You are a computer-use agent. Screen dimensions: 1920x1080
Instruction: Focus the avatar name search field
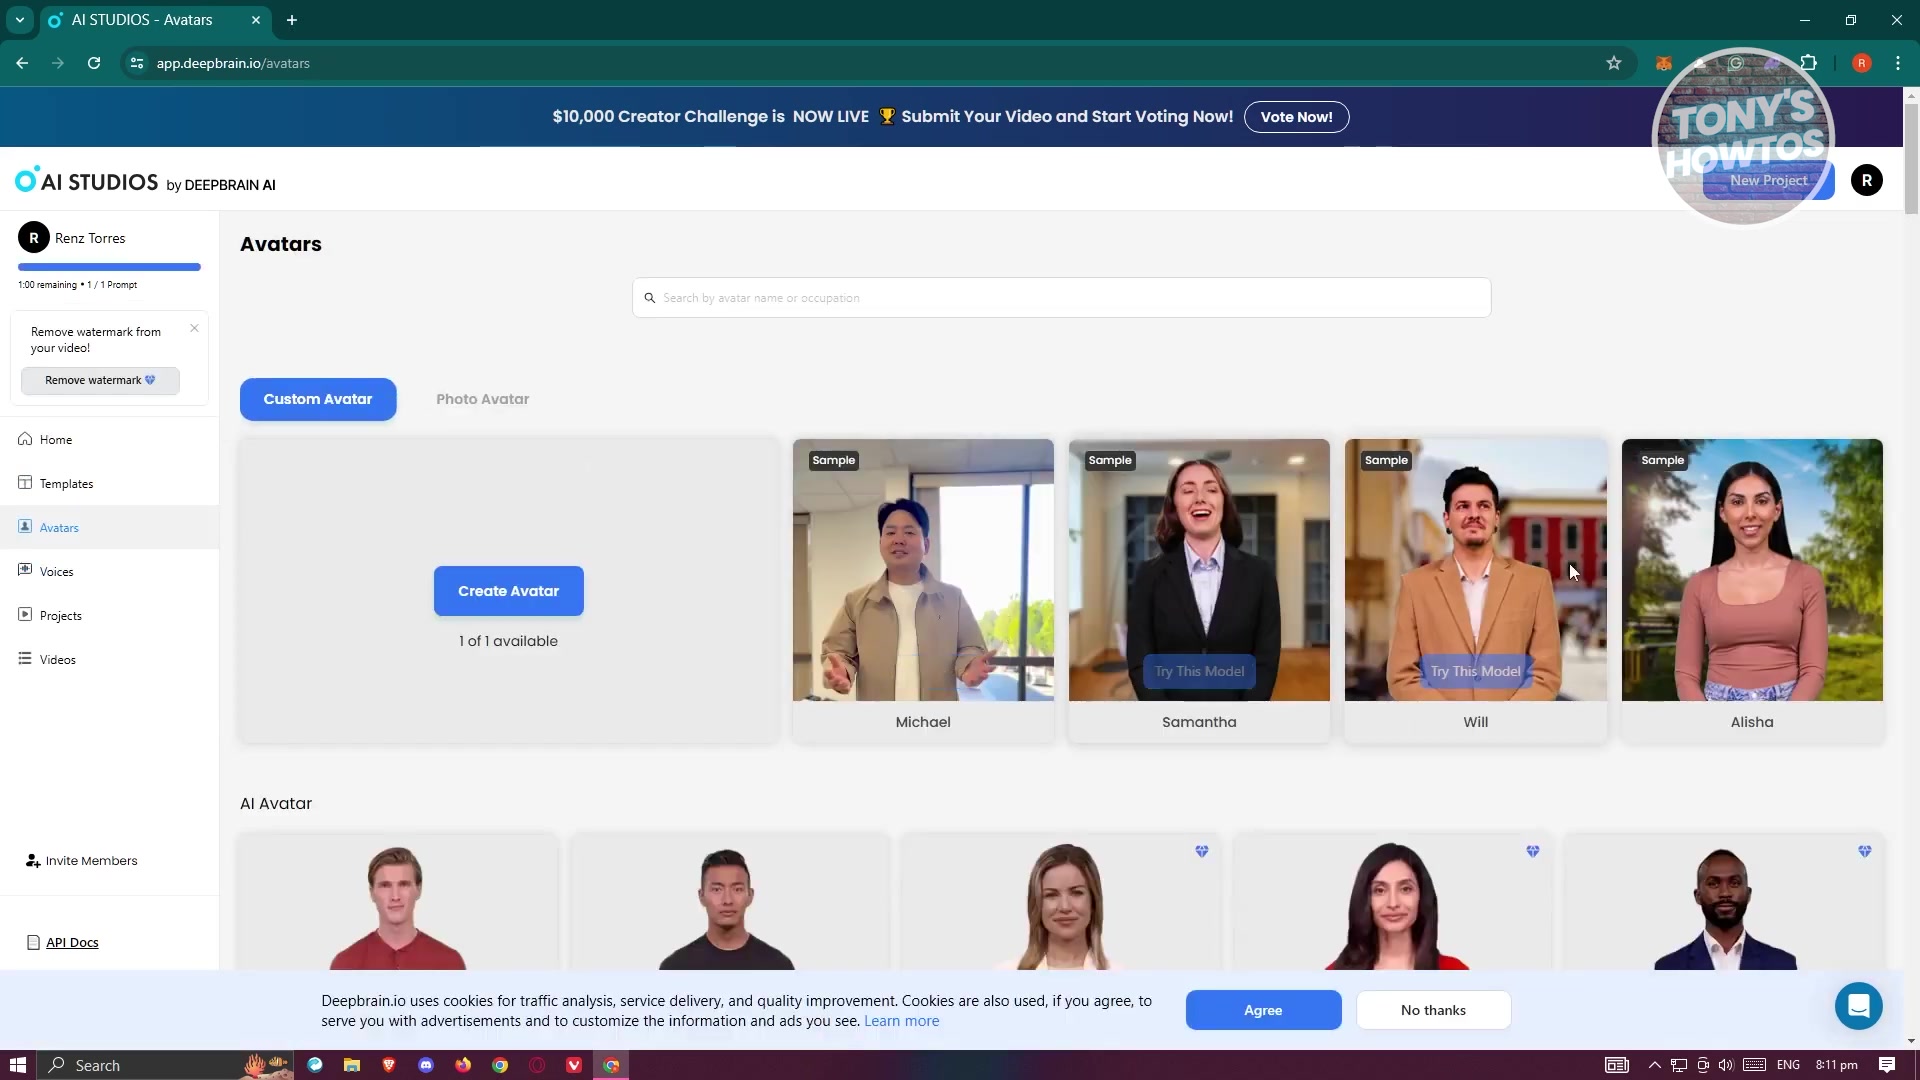coord(1061,298)
